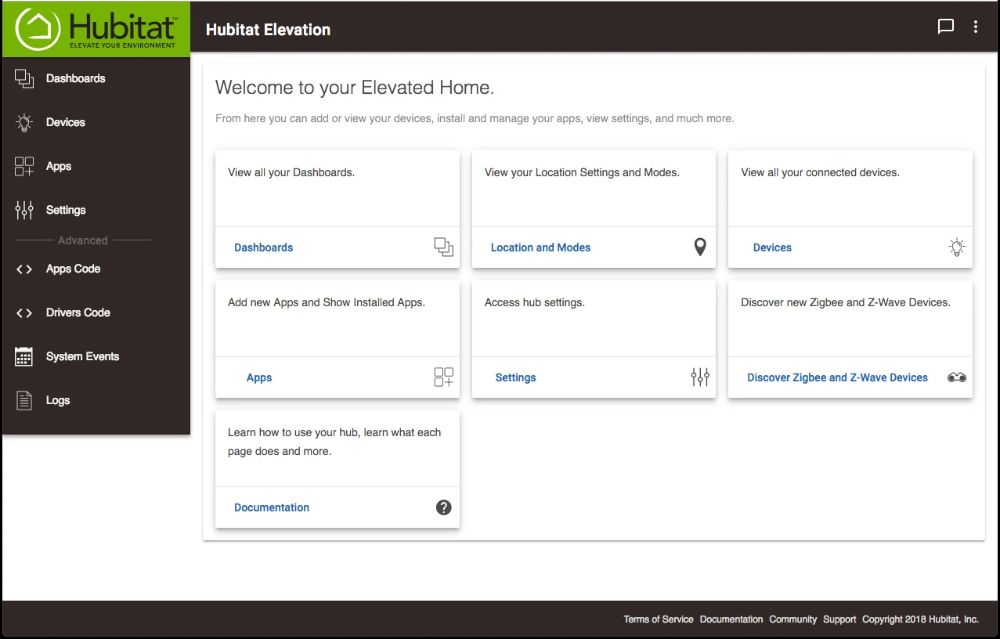Click the sliders icon on Settings card

click(x=700, y=377)
